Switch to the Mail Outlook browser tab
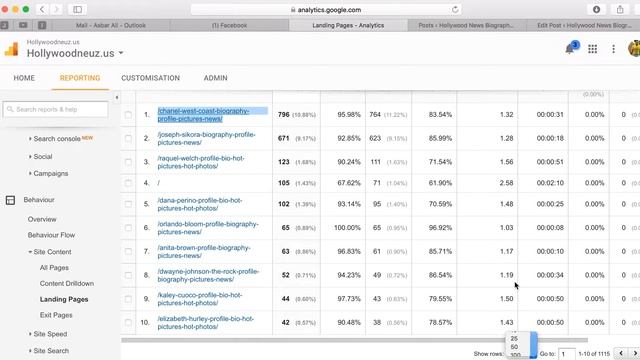This screenshot has height=360, width=640. click(x=111, y=25)
